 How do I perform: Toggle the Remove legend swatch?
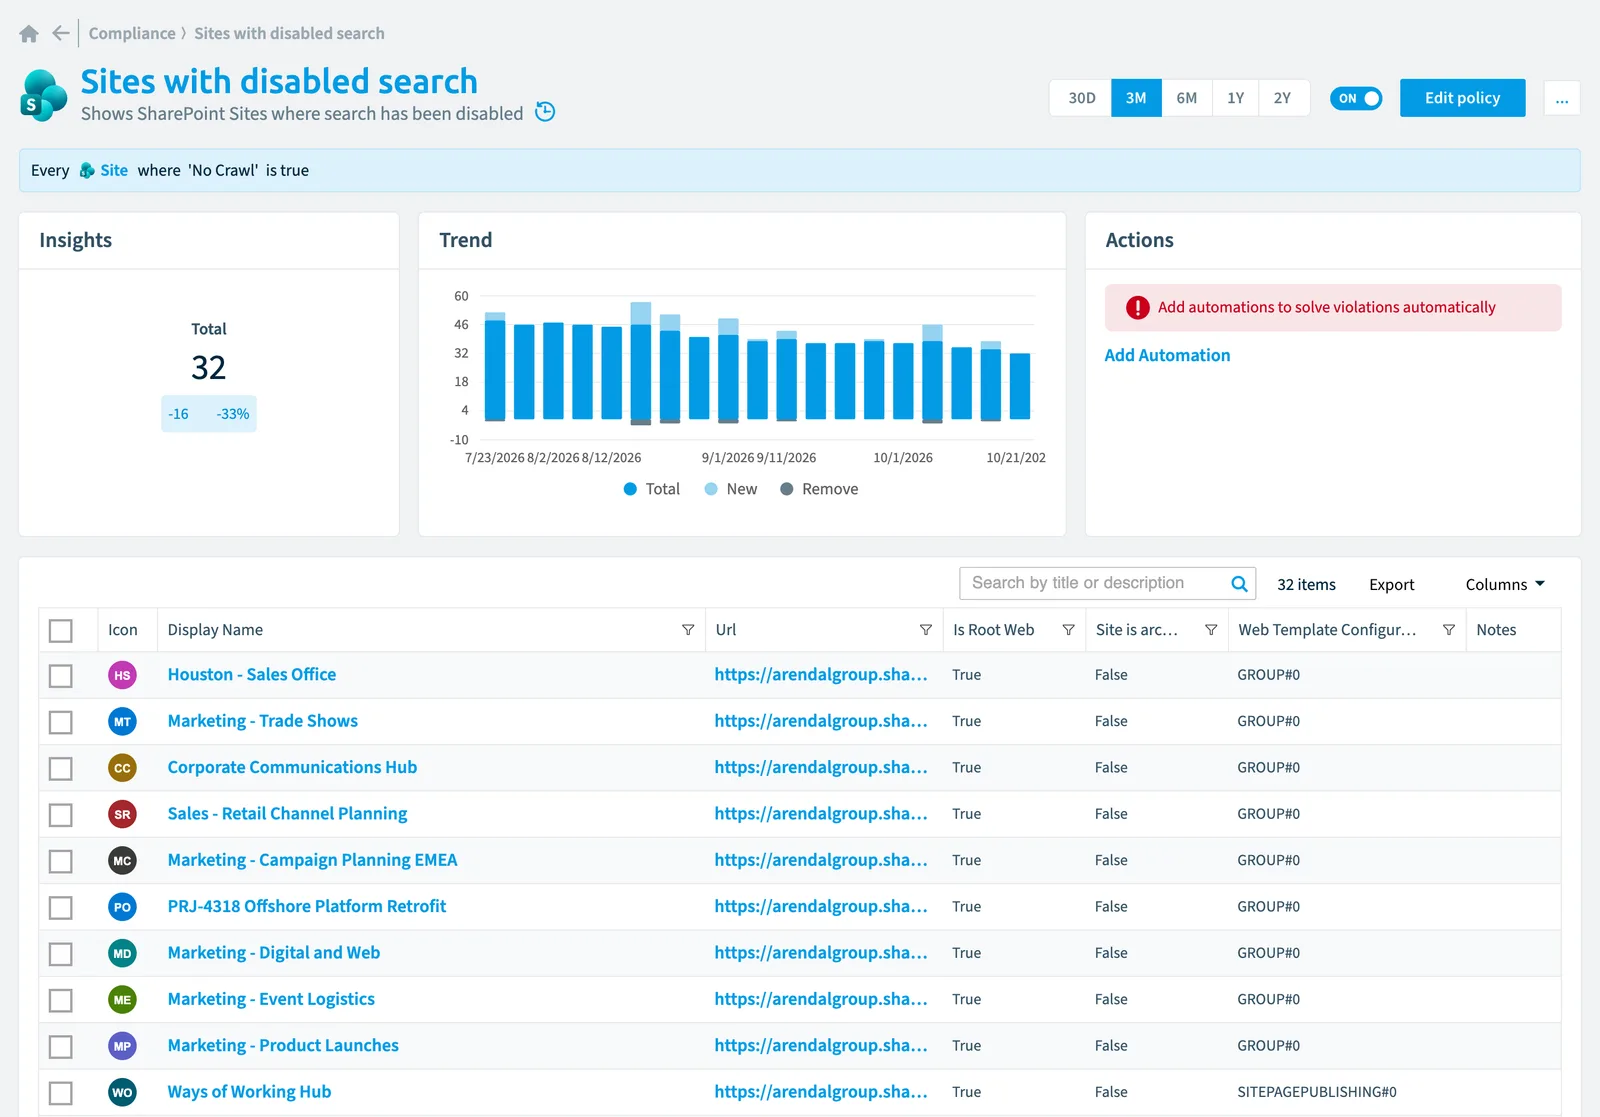(787, 489)
